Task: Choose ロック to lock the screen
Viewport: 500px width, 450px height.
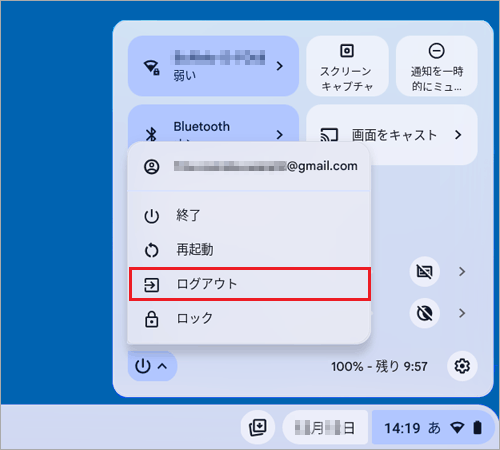Action: tap(249, 319)
